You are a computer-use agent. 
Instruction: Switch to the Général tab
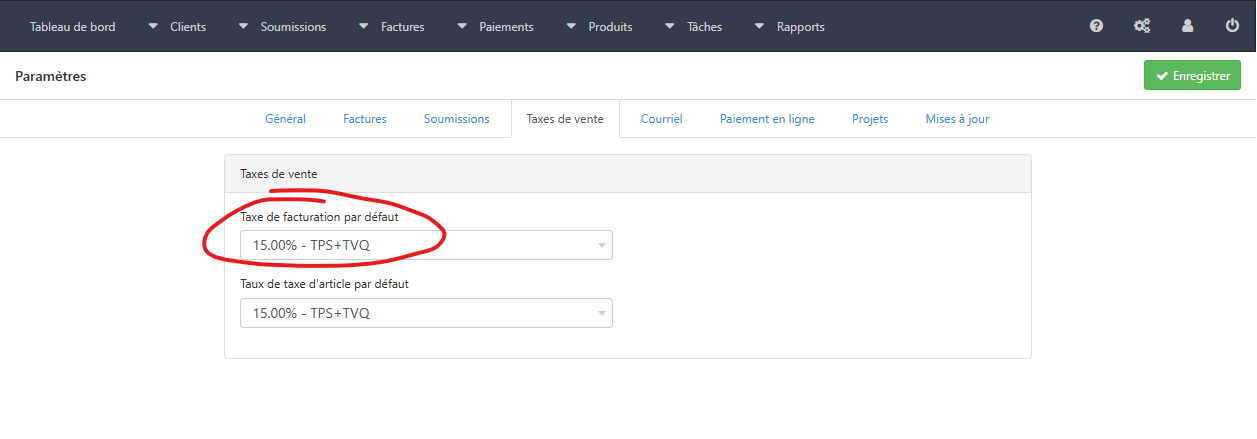(285, 119)
